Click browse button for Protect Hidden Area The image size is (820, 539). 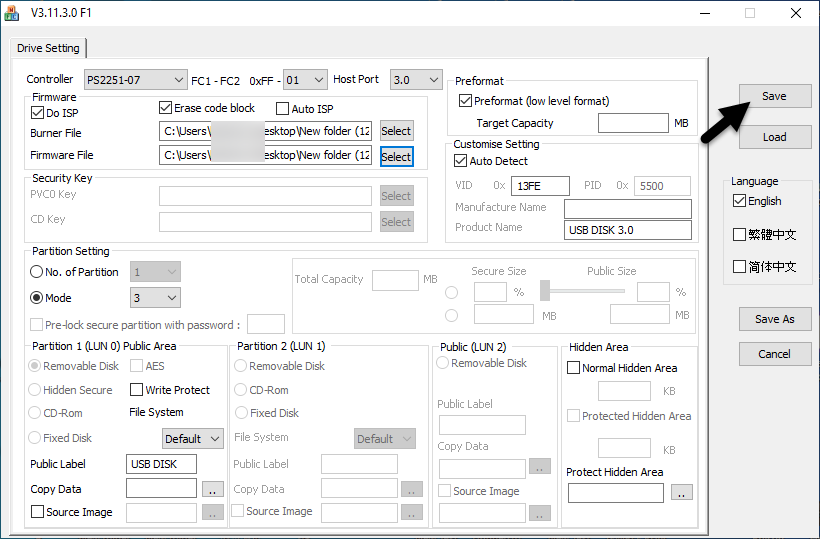[x=681, y=492]
